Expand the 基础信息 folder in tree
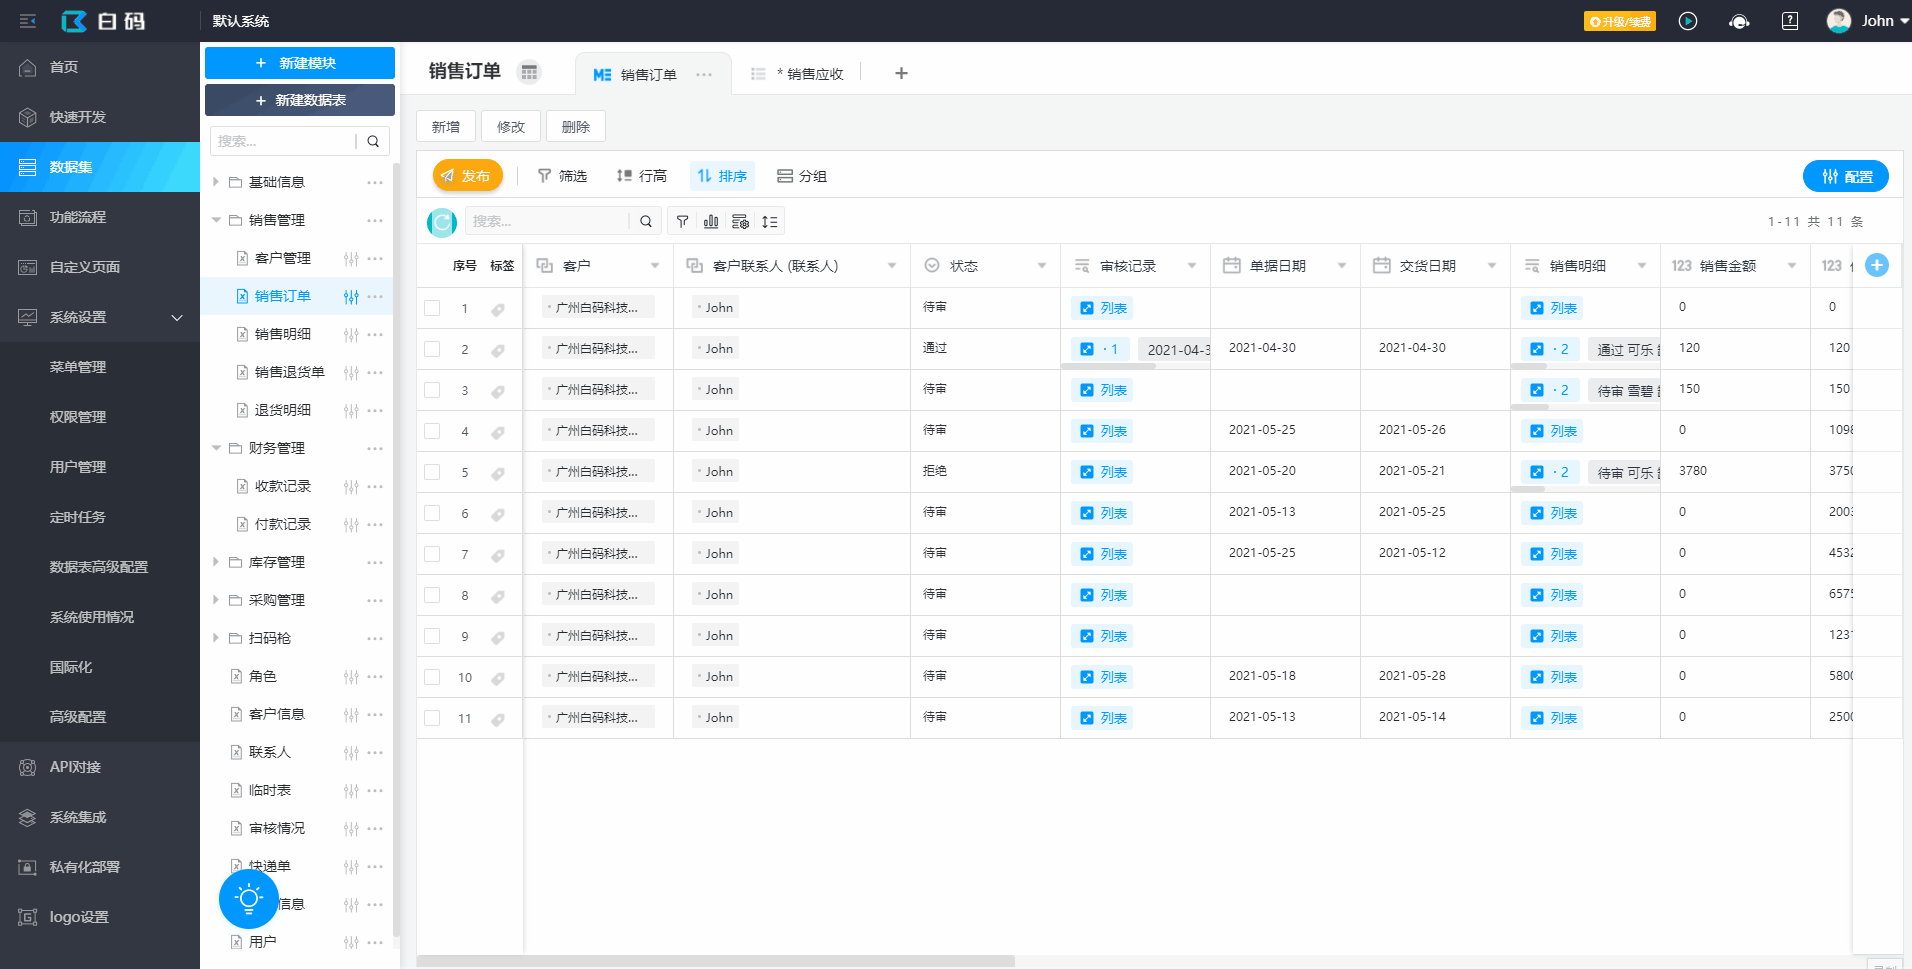 pyautogui.click(x=216, y=182)
